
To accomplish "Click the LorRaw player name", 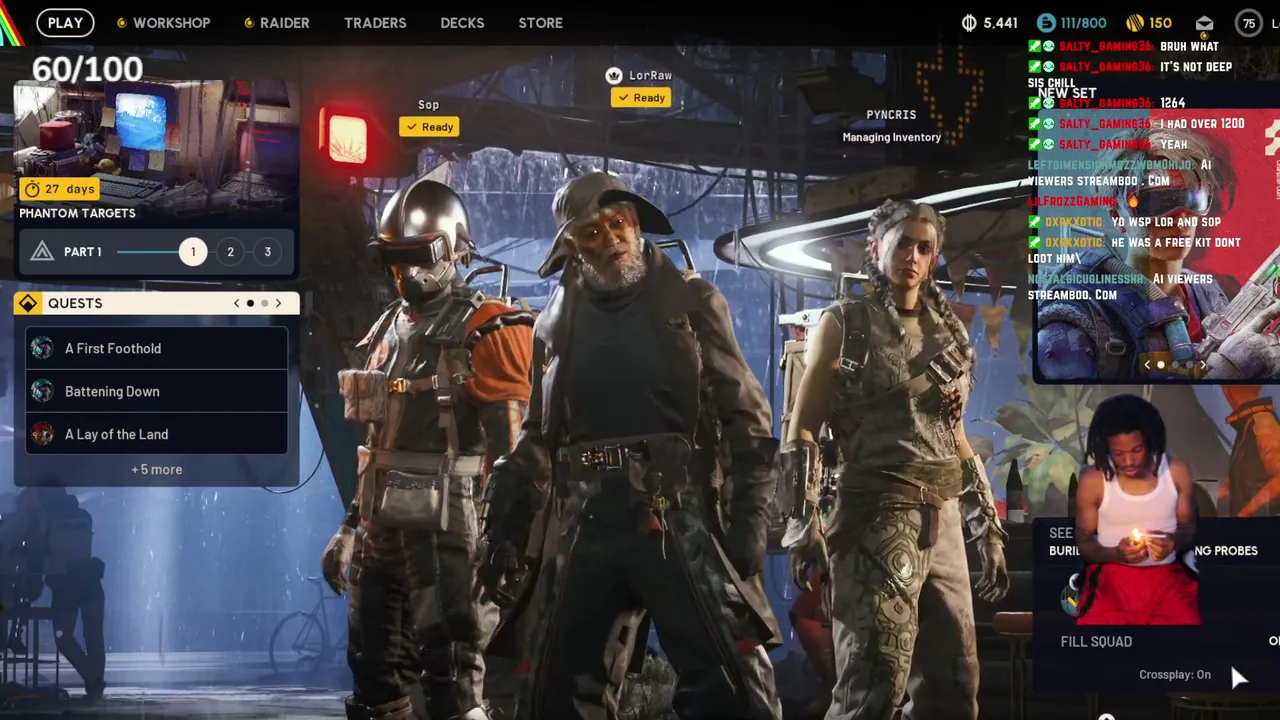I will 650,76.
